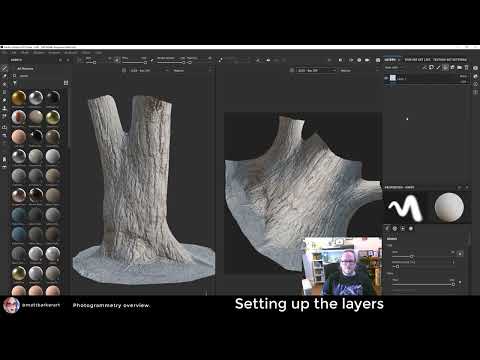Open the Material tab icon in Properties panel
The image size is (480, 360).
click(411, 229)
